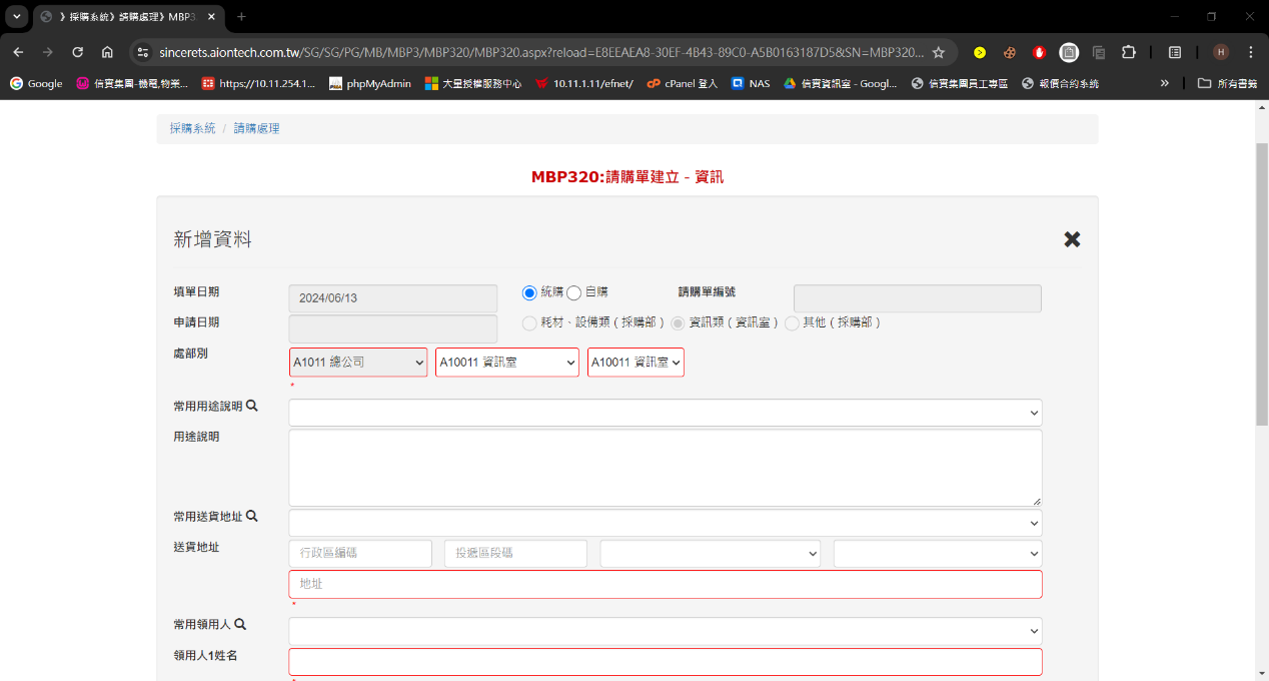Open the Chrome three-dot menu
This screenshot has height=681, width=1269.
(1250, 52)
